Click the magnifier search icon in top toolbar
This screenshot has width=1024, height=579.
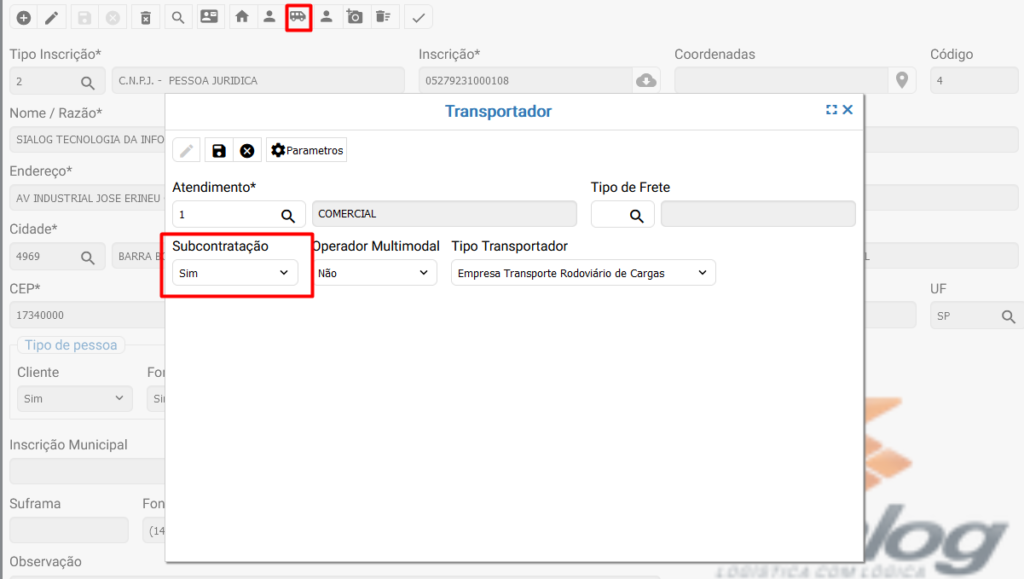177,17
